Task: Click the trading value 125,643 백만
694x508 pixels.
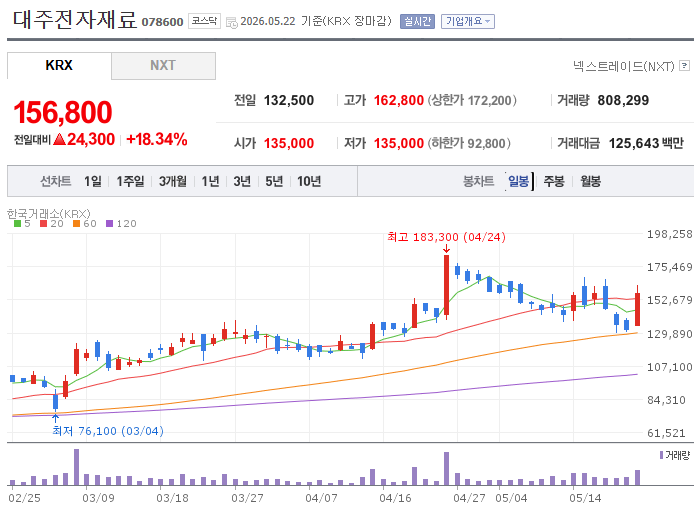Action: [x=646, y=143]
